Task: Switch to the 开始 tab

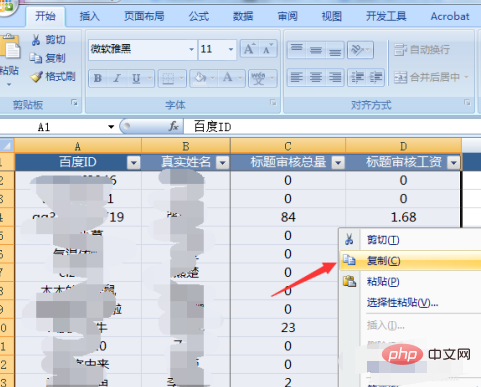Action: [45, 16]
